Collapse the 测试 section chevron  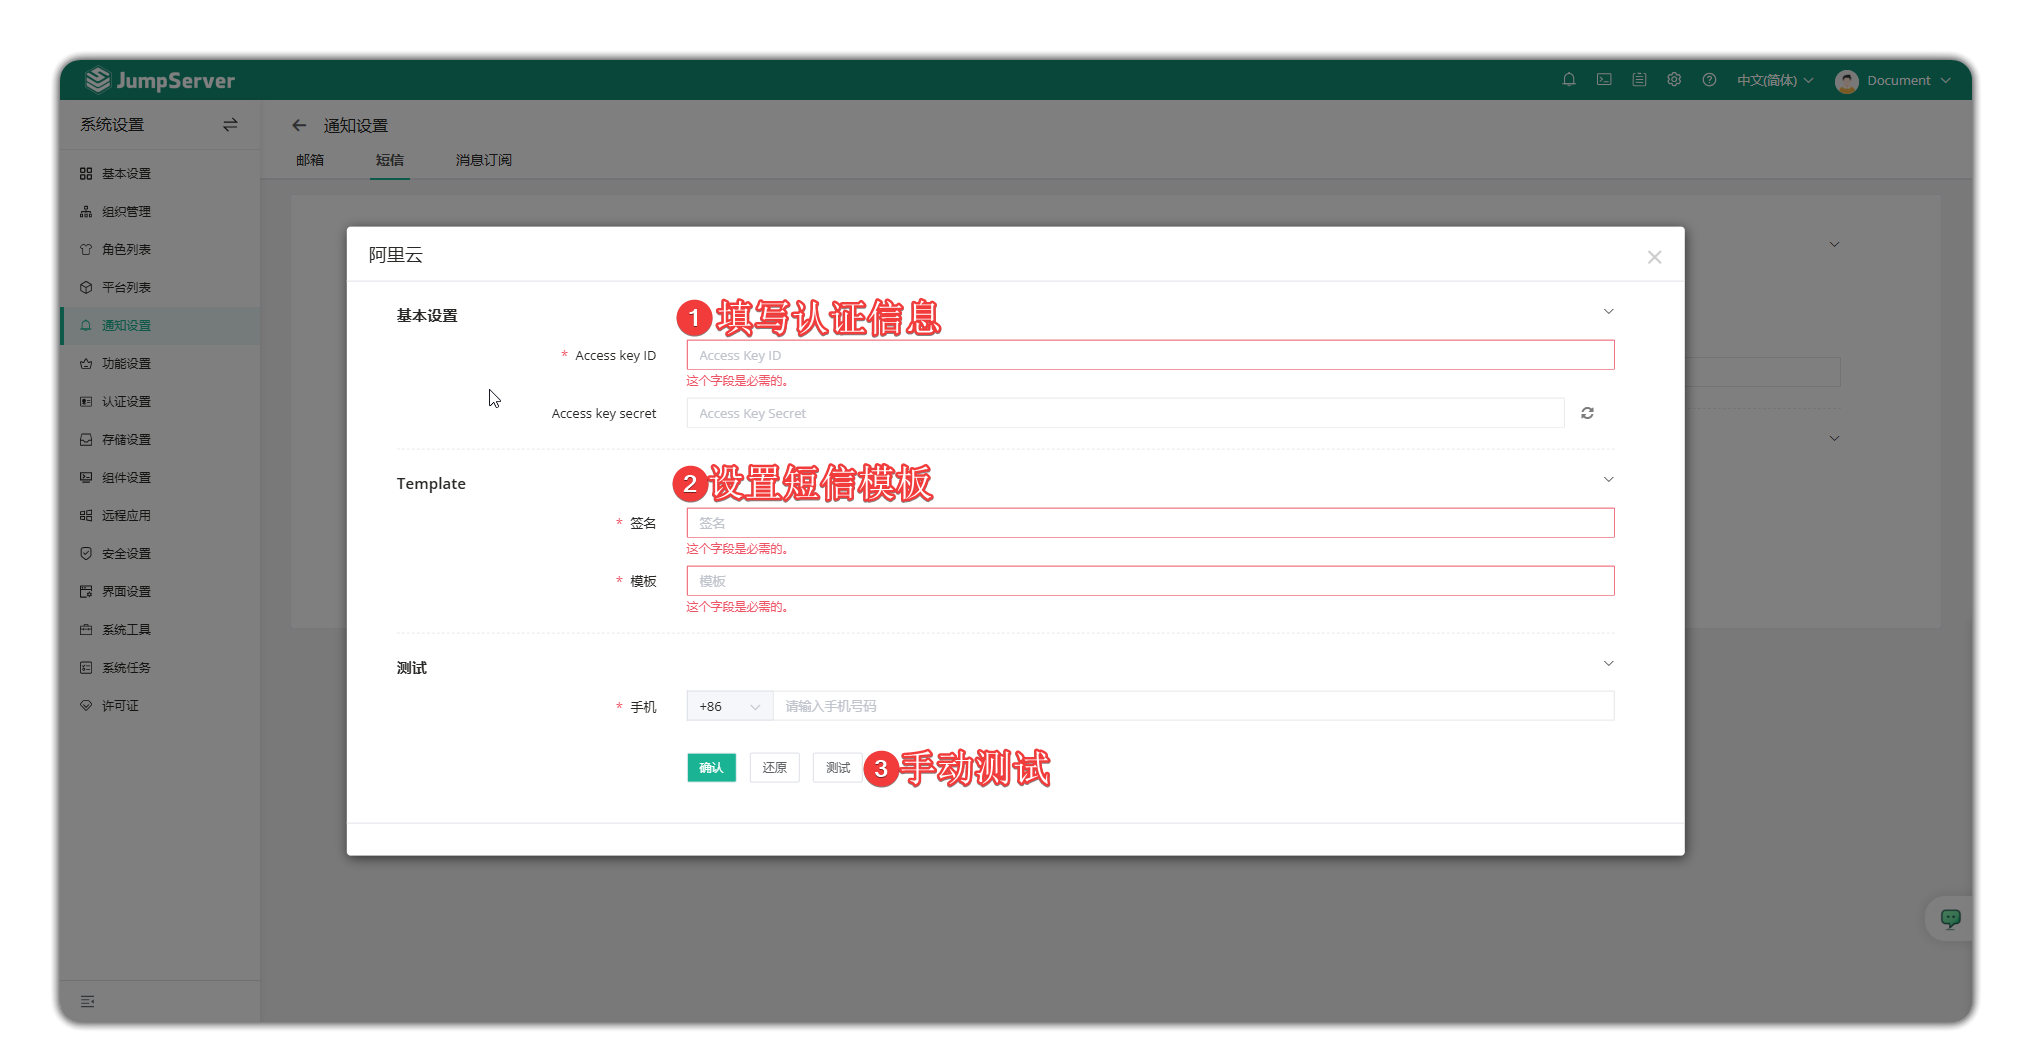pyautogui.click(x=1609, y=664)
